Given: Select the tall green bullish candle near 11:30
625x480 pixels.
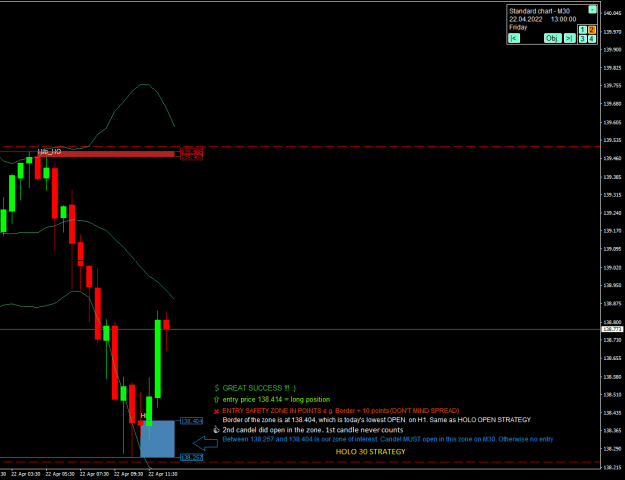Looking at the screenshot, I should pos(158,359).
